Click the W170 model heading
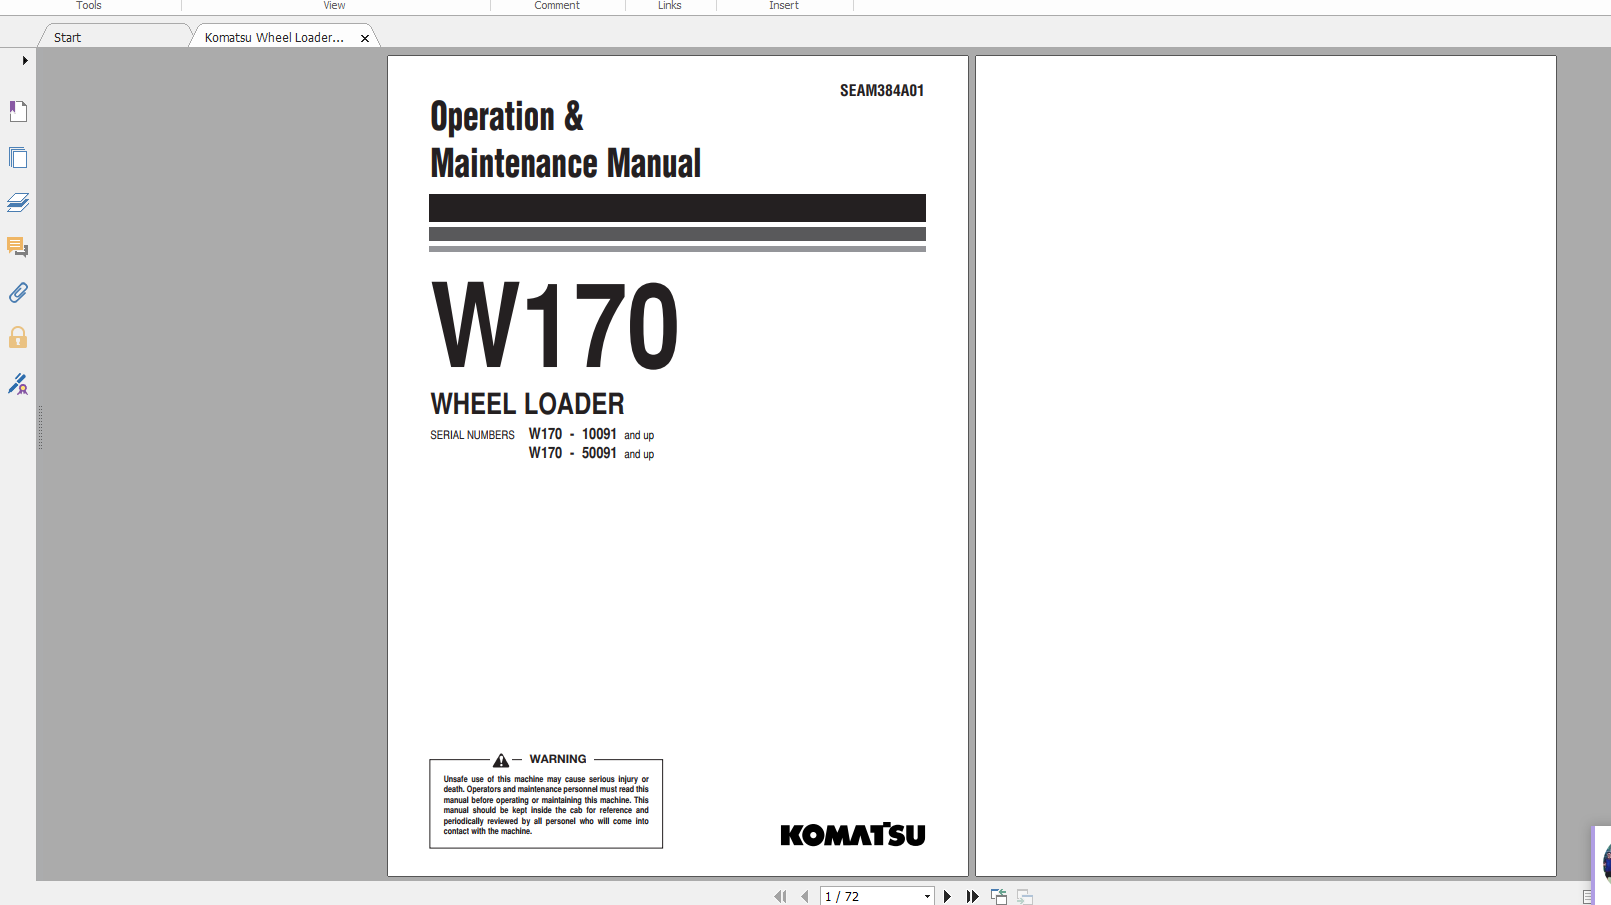Screen dimensions: 1611x905 point(555,325)
